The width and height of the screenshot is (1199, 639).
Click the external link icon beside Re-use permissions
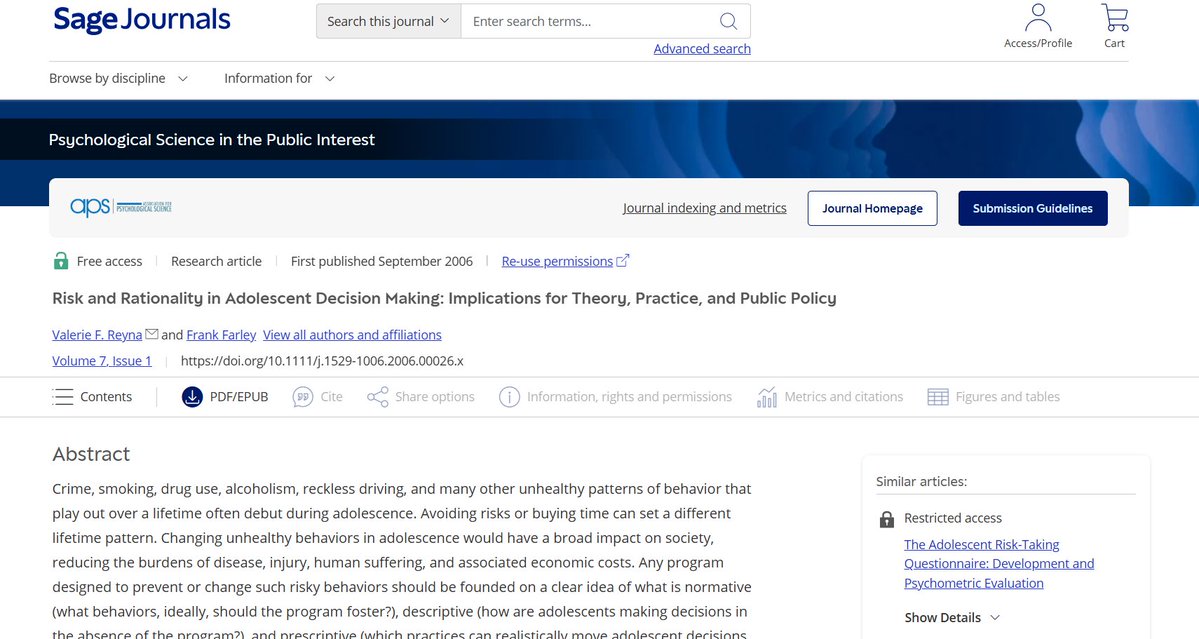[622, 261]
